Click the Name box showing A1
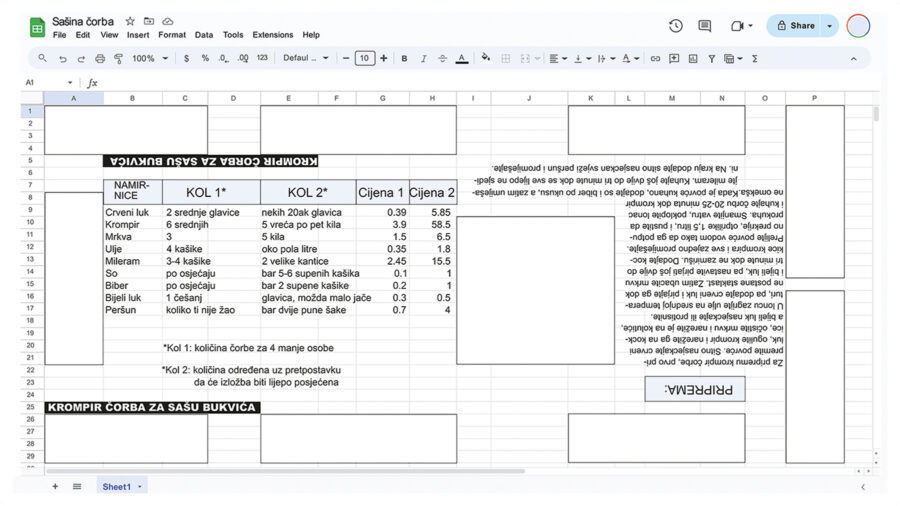 [x=49, y=83]
